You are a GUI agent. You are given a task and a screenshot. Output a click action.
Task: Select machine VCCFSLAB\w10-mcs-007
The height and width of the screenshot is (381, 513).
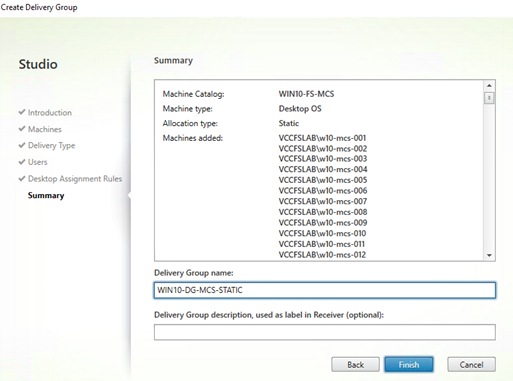pos(323,201)
